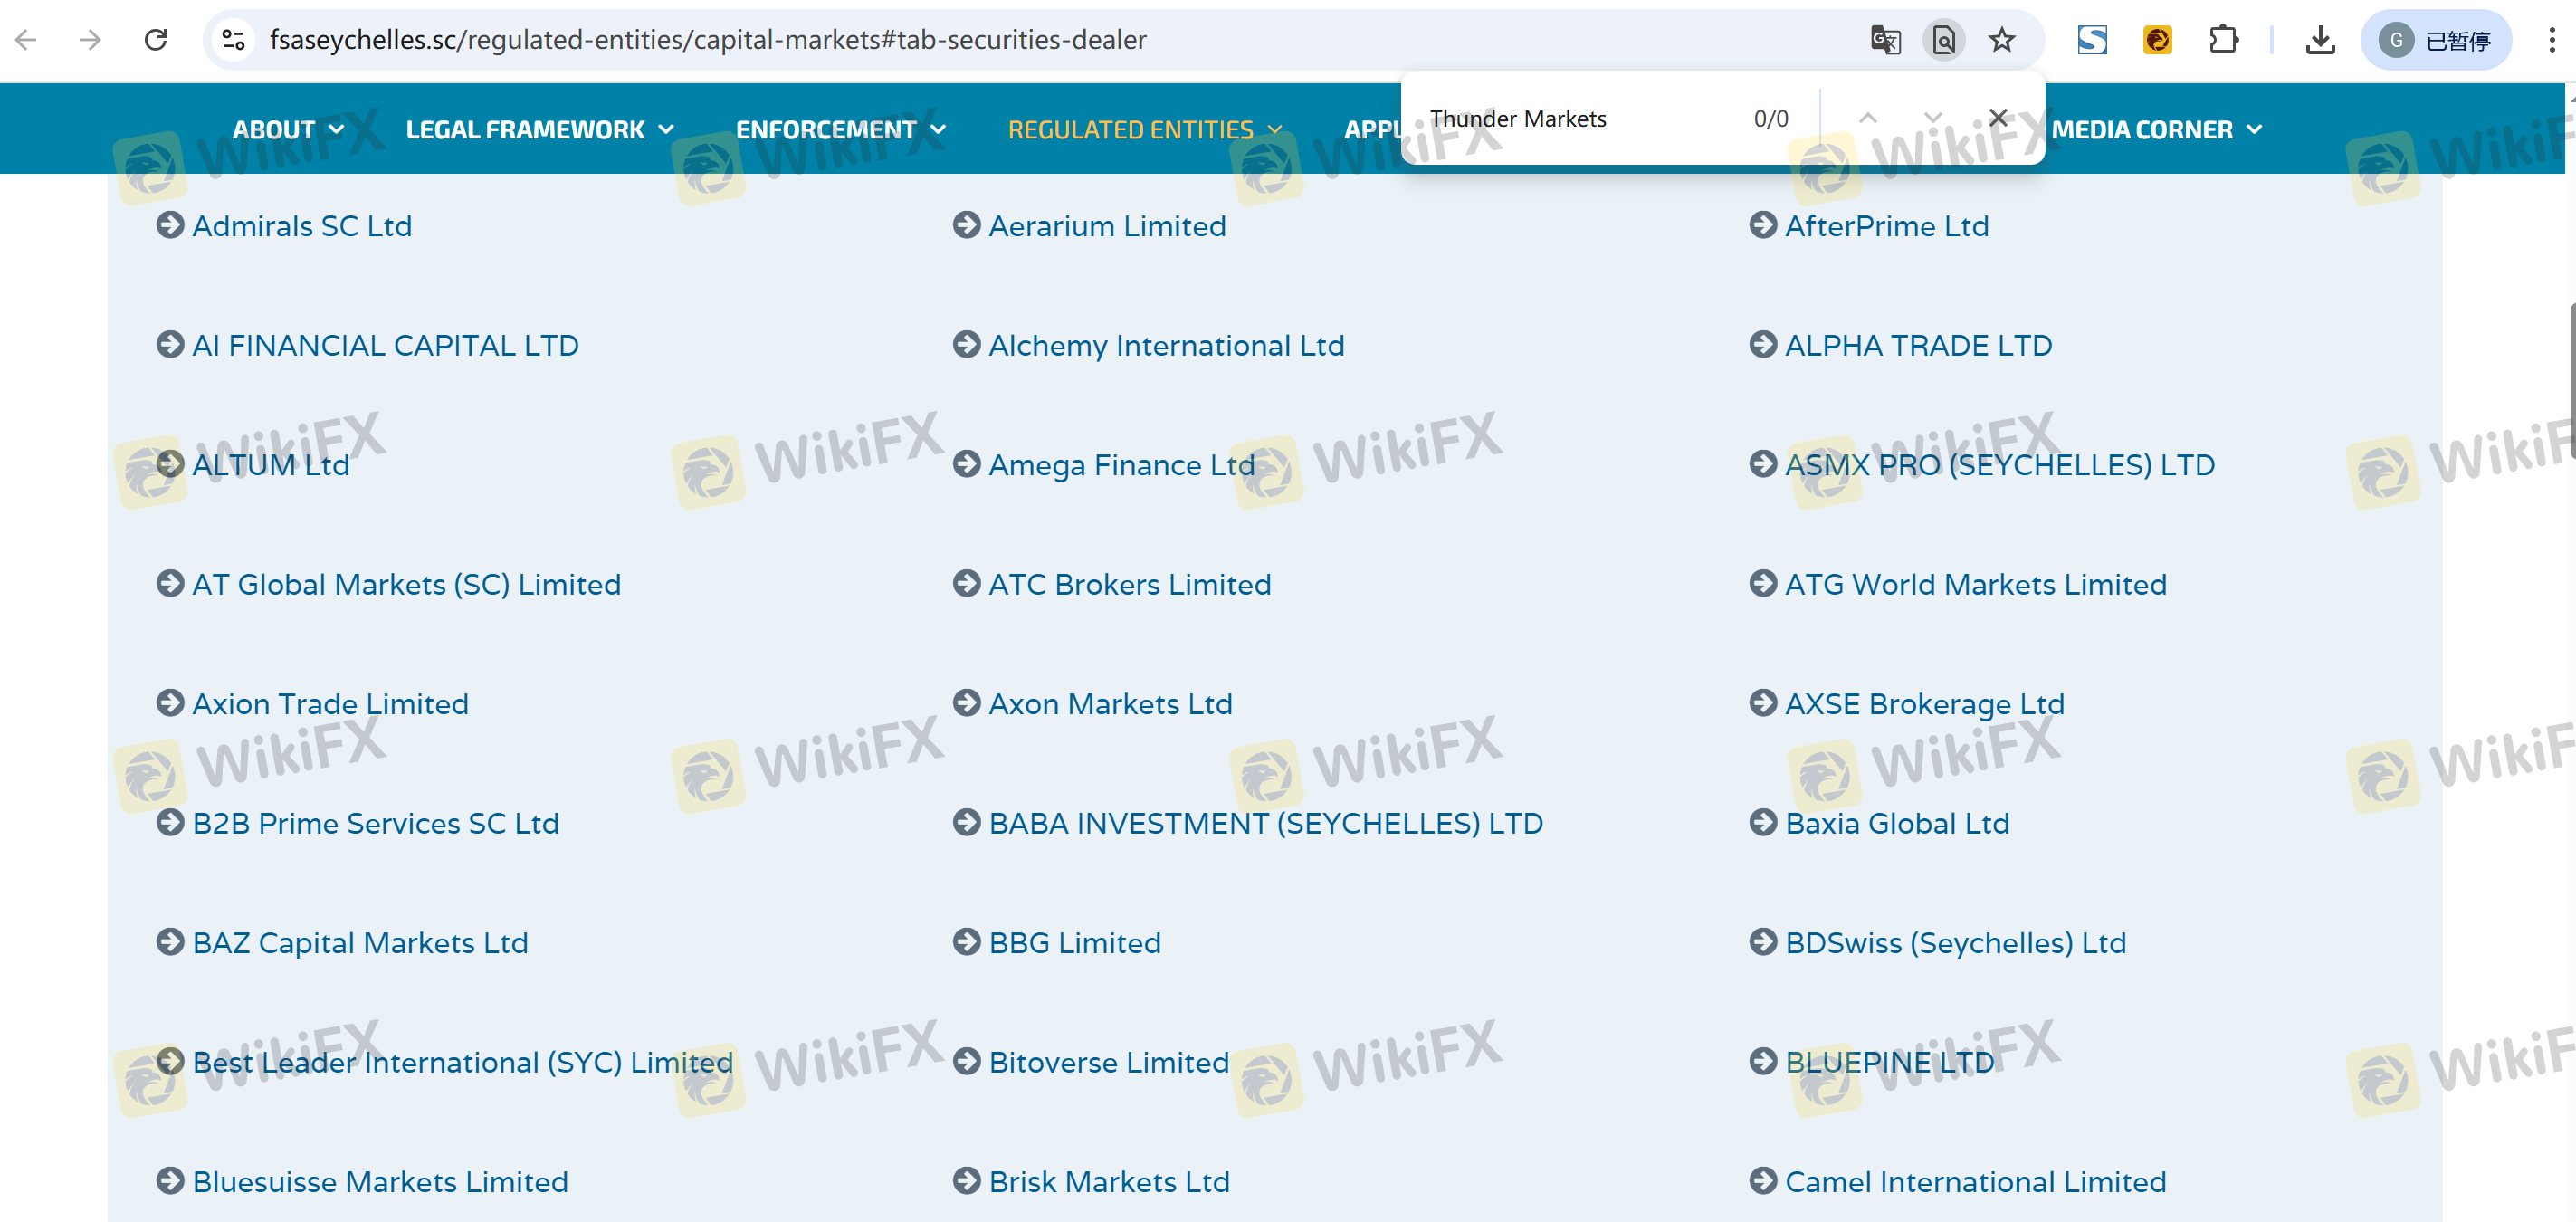The height and width of the screenshot is (1222, 2576).
Task: Open the Bitoverse Limited entry
Action: coord(1109,1063)
